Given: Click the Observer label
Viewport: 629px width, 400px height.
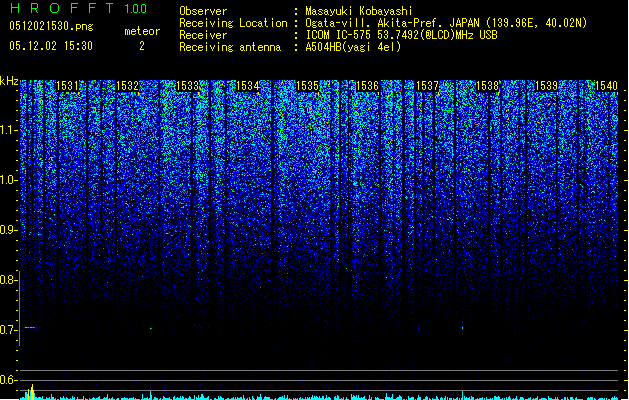Looking at the screenshot, I should pos(203,11).
